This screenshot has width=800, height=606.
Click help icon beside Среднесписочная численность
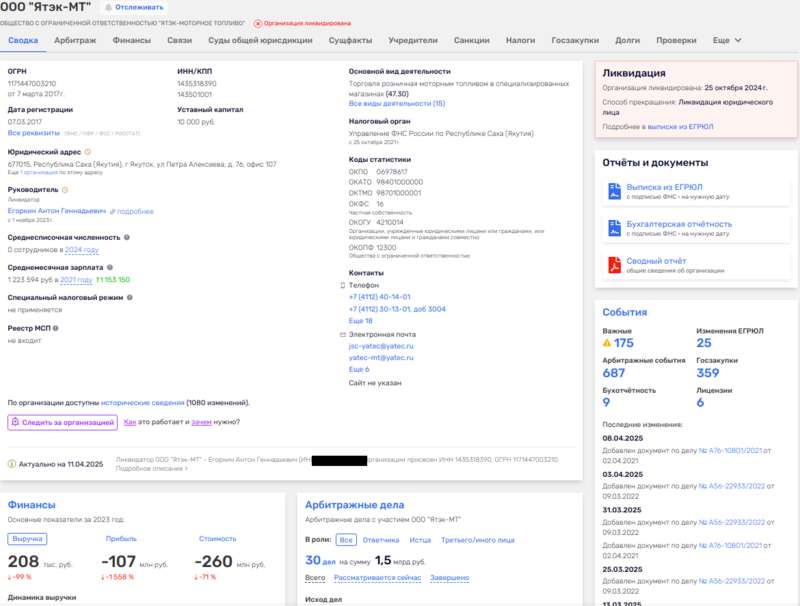click(x=127, y=237)
